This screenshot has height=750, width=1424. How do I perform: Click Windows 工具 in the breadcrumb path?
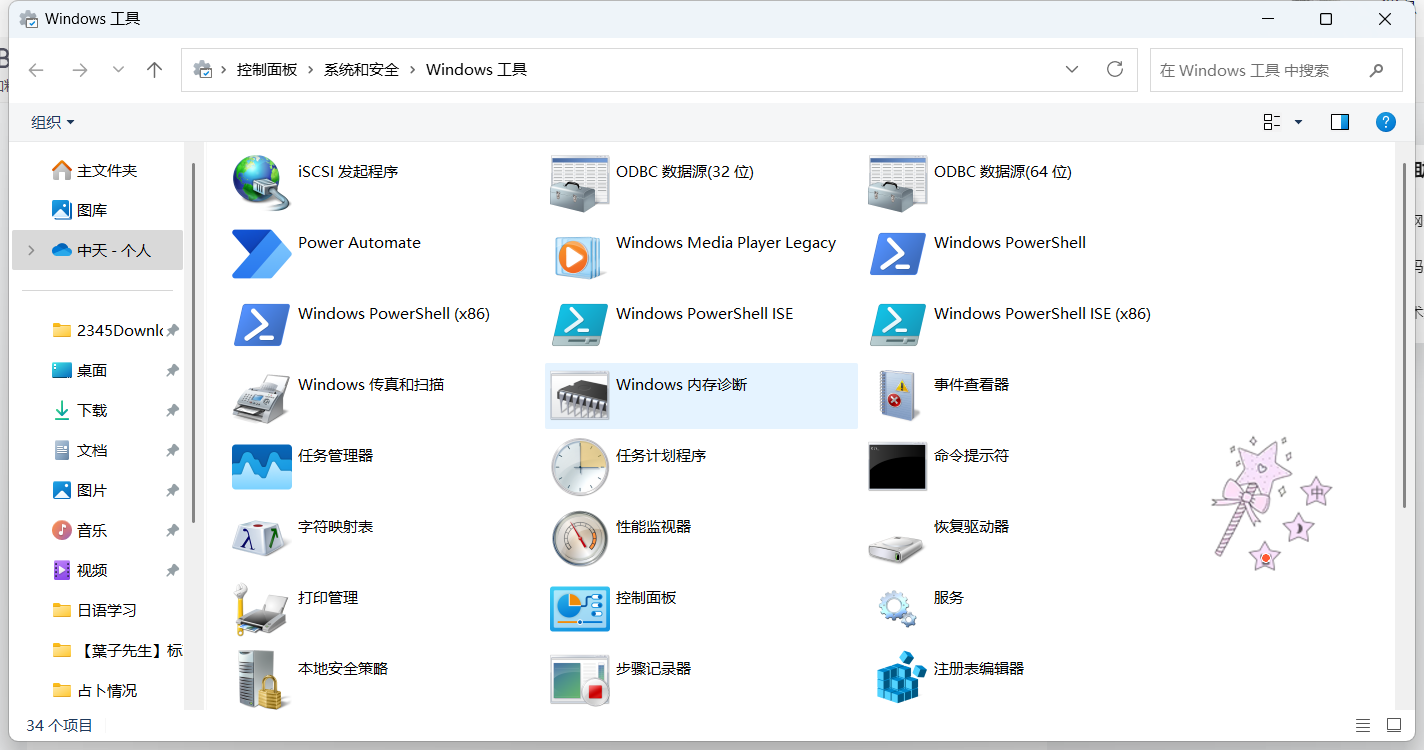click(x=476, y=70)
